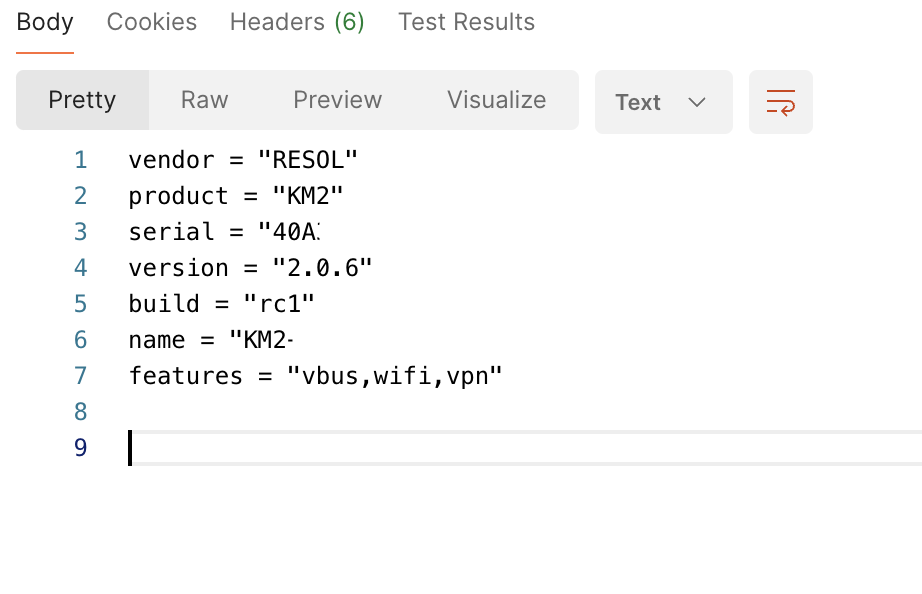Select the Pretty view button
This screenshot has width=922, height=594.
coord(82,100)
